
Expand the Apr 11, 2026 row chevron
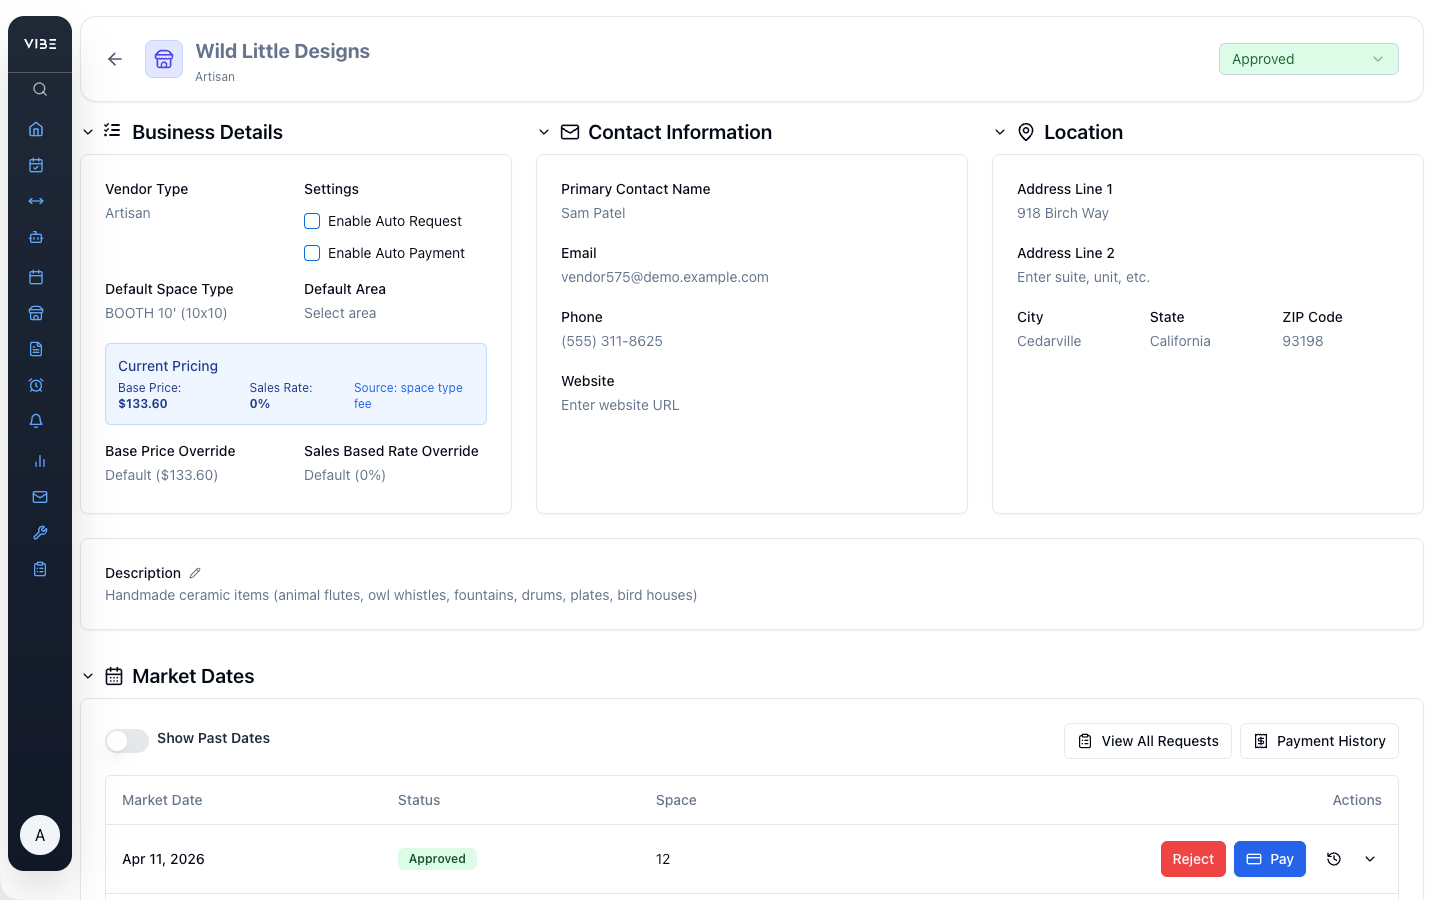pyautogui.click(x=1370, y=858)
